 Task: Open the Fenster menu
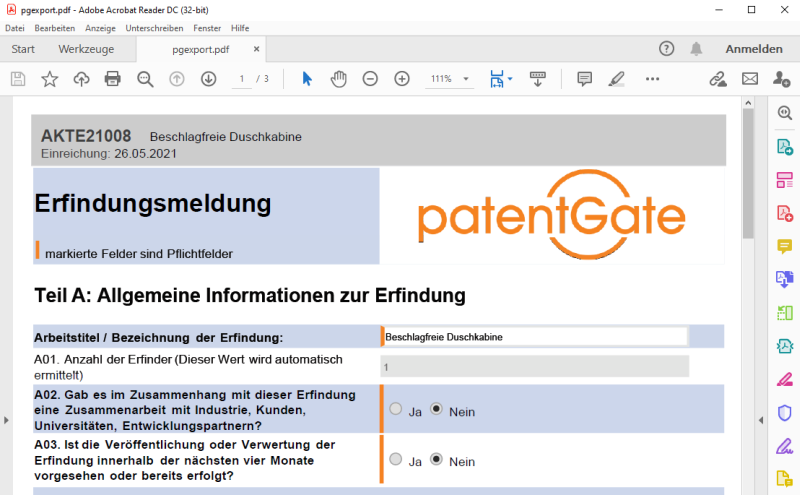point(207,28)
